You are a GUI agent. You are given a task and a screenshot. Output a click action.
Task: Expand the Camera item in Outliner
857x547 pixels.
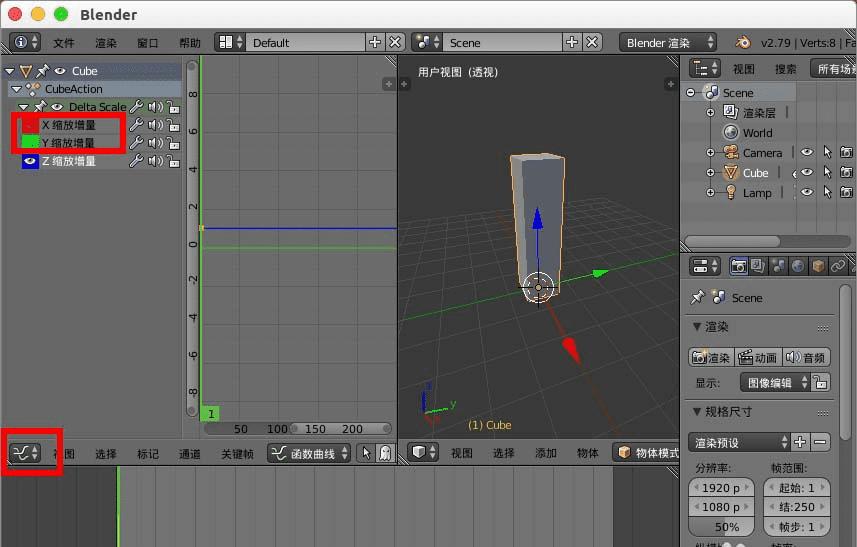pos(711,153)
